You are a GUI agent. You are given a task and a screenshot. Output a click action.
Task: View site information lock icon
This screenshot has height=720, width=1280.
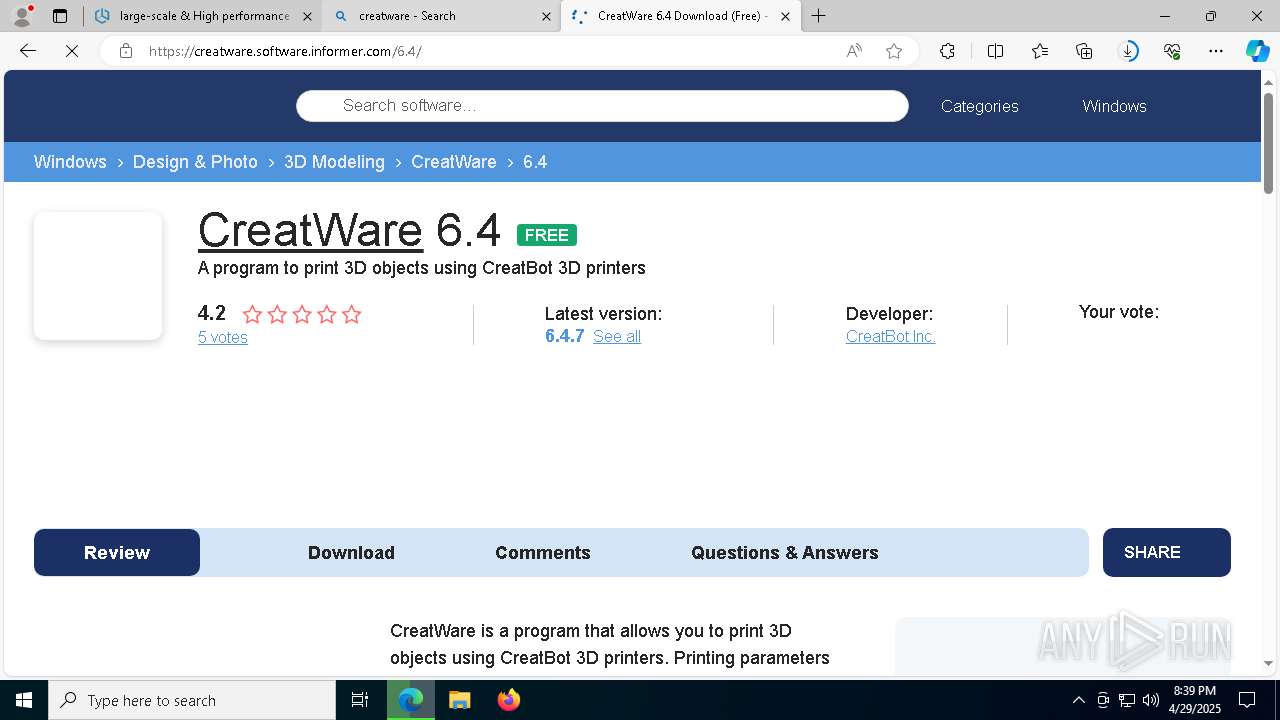coord(126,51)
